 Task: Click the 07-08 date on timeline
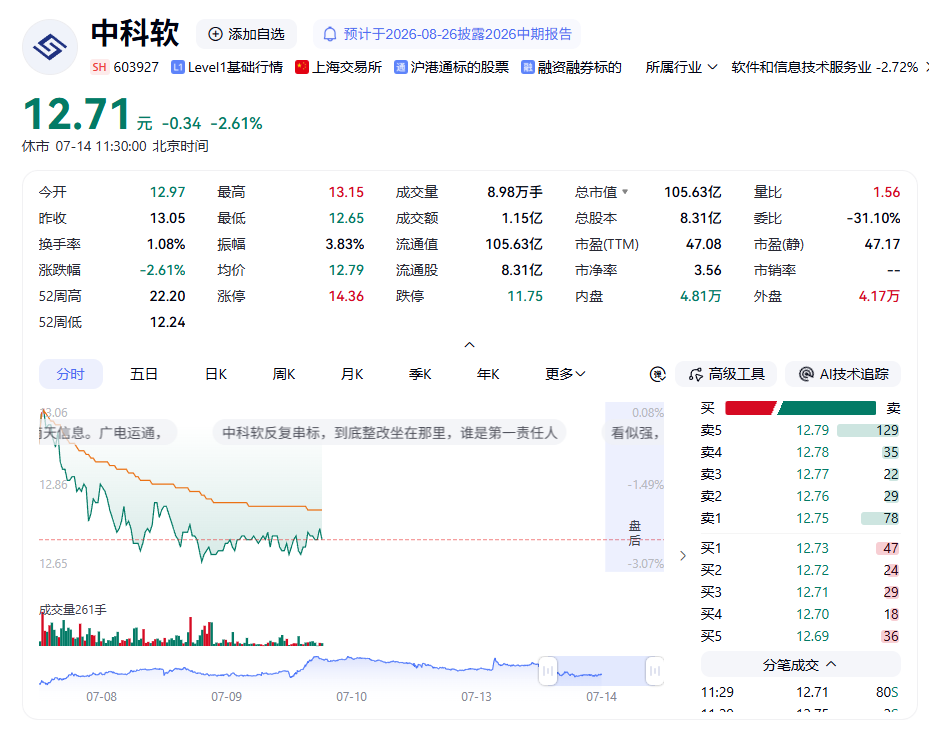(x=101, y=696)
